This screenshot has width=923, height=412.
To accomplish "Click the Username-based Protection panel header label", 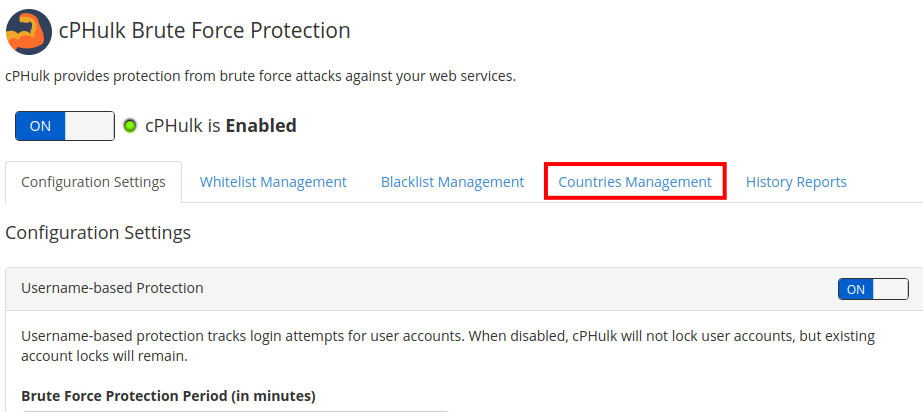I will tap(112, 288).
